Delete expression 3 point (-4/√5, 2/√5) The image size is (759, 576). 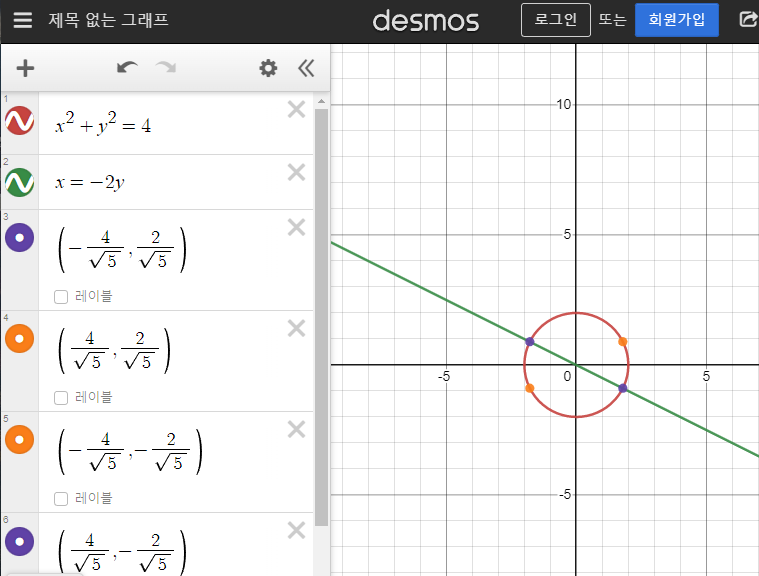(296, 227)
